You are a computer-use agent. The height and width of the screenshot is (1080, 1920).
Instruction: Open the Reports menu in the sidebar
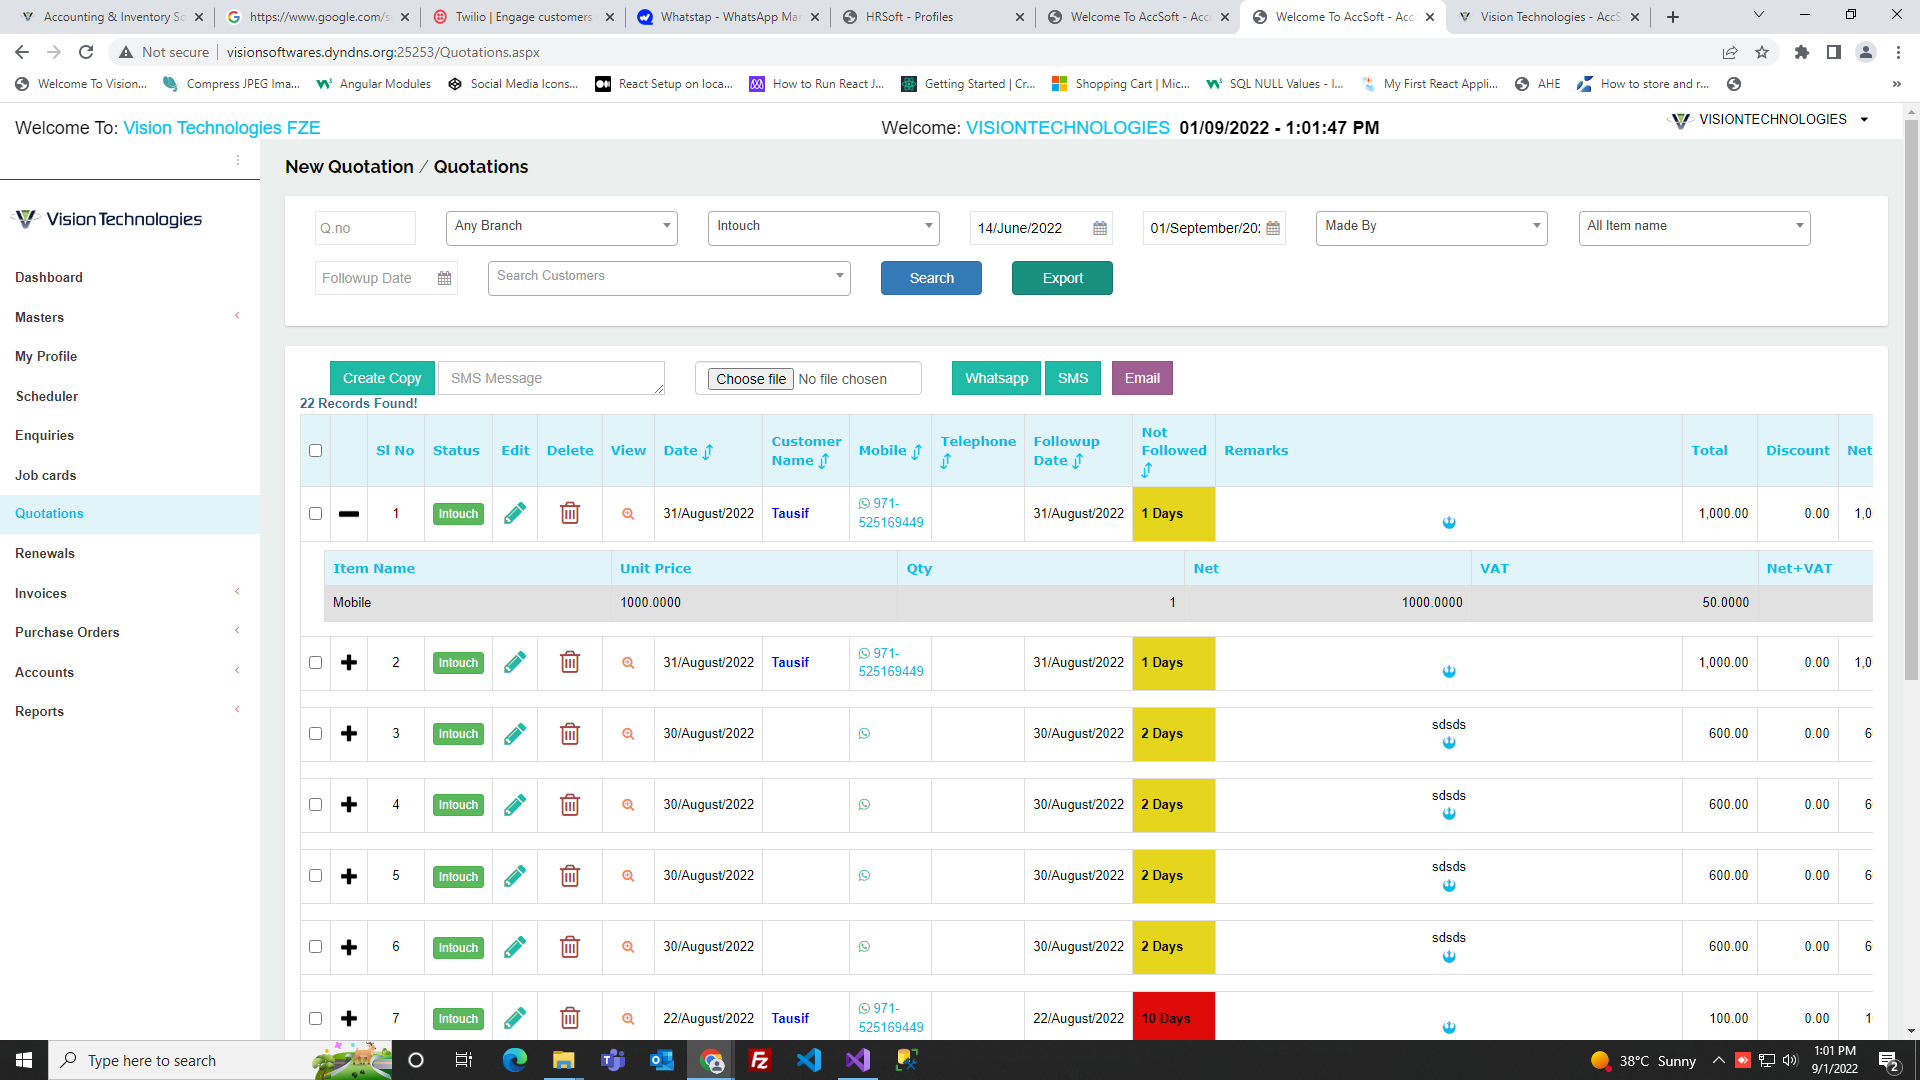pyautogui.click(x=39, y=711)
